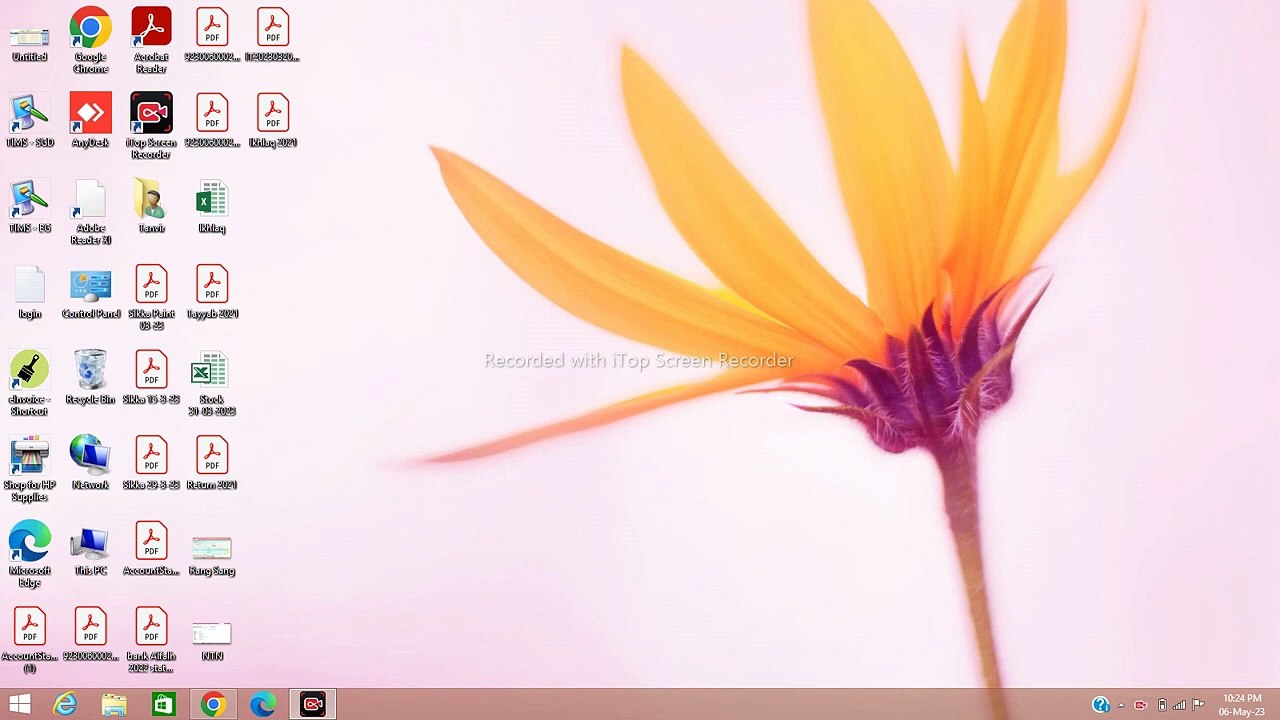The height and width of the screenshot is (720, 1280).
Task: Select the NTN image thumbnail
Action: pyautogui.click(x=211, y=634)
